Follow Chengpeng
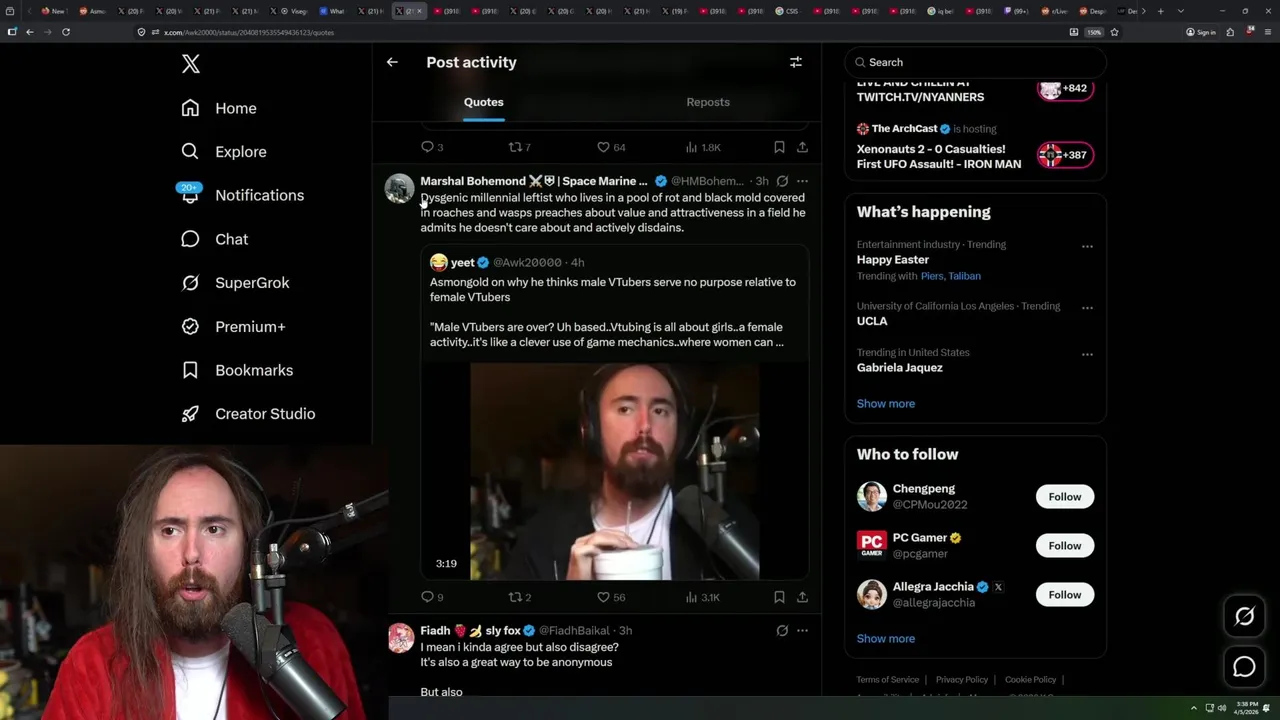The width and height of the screenshot is (1280, 720). click(1065, 497)
